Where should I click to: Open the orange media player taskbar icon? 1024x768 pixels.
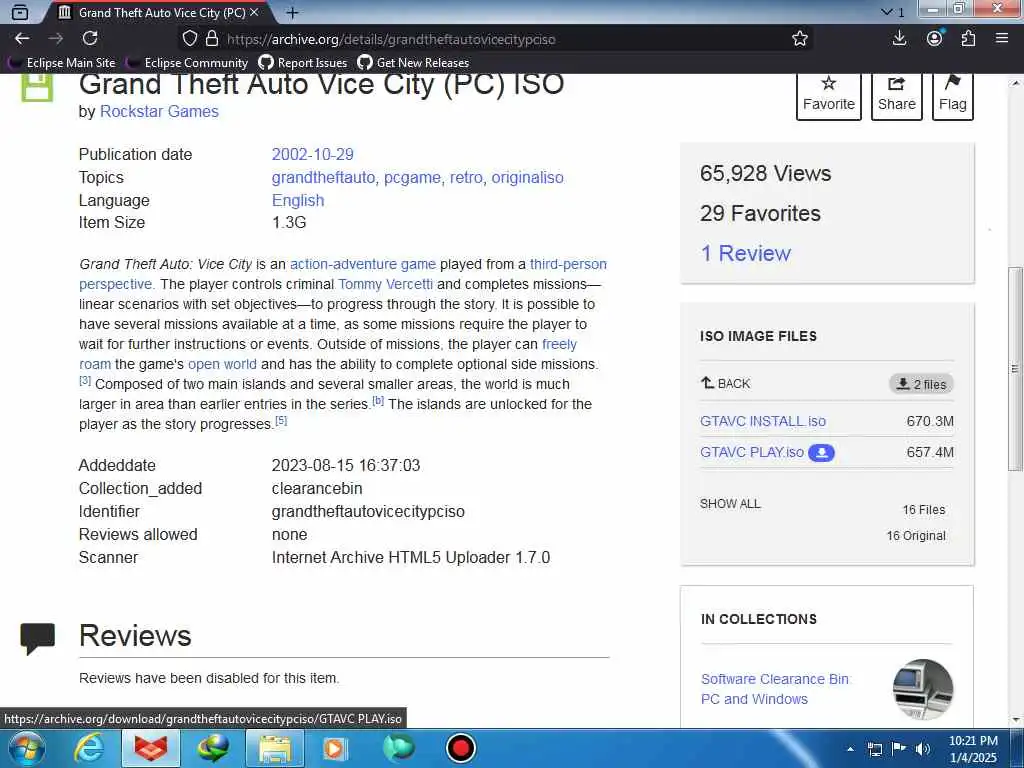335,748
